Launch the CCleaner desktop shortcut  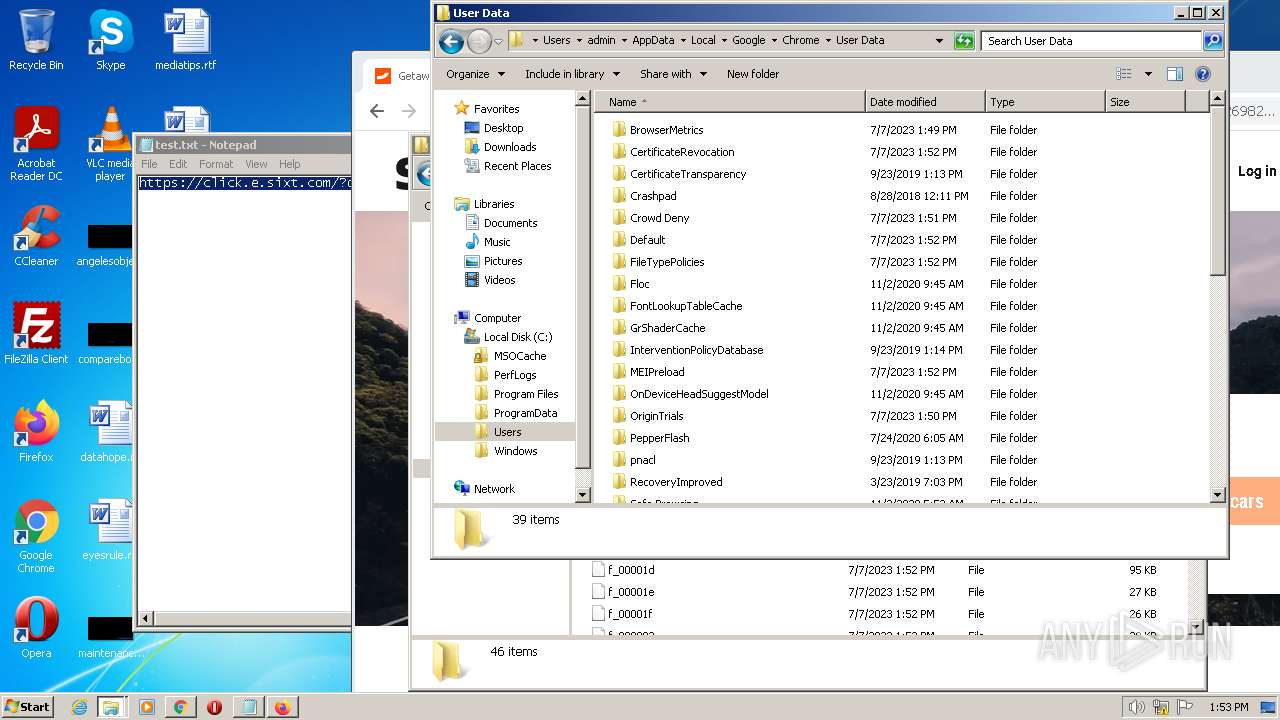coord(36,236)
